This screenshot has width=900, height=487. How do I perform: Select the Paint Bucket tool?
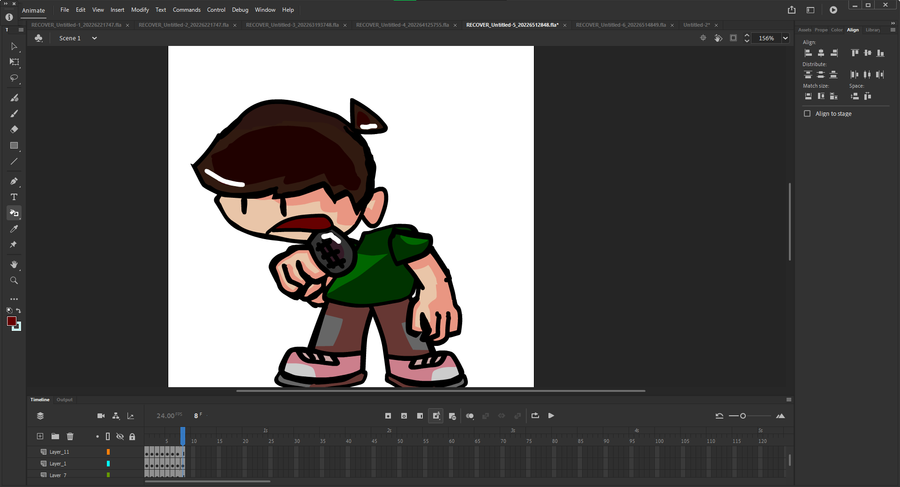point(14,213)
